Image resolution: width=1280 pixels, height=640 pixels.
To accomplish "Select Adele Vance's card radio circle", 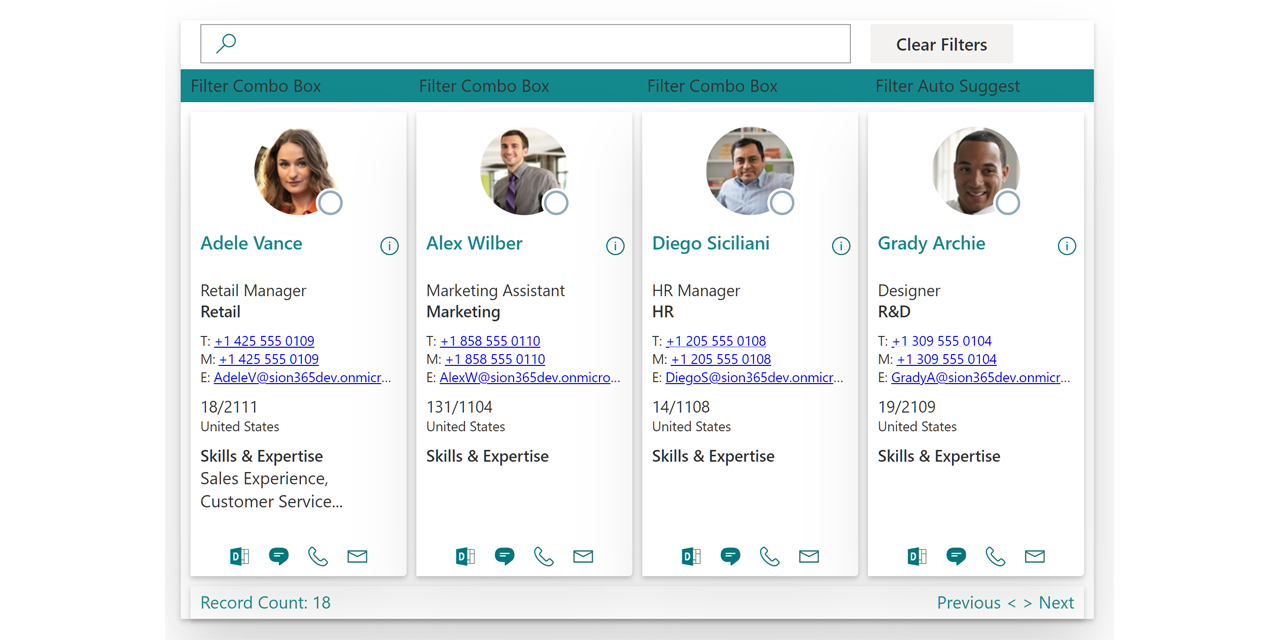I will pos(330,203).
